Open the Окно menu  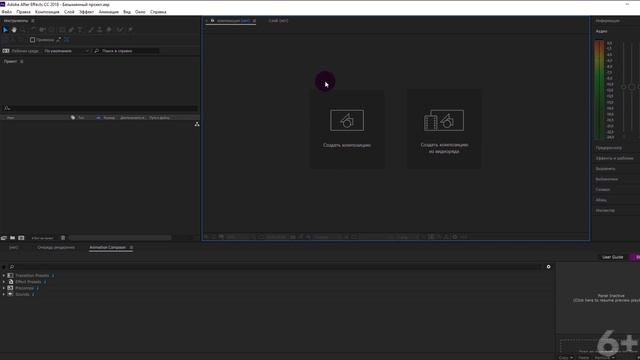140,12
